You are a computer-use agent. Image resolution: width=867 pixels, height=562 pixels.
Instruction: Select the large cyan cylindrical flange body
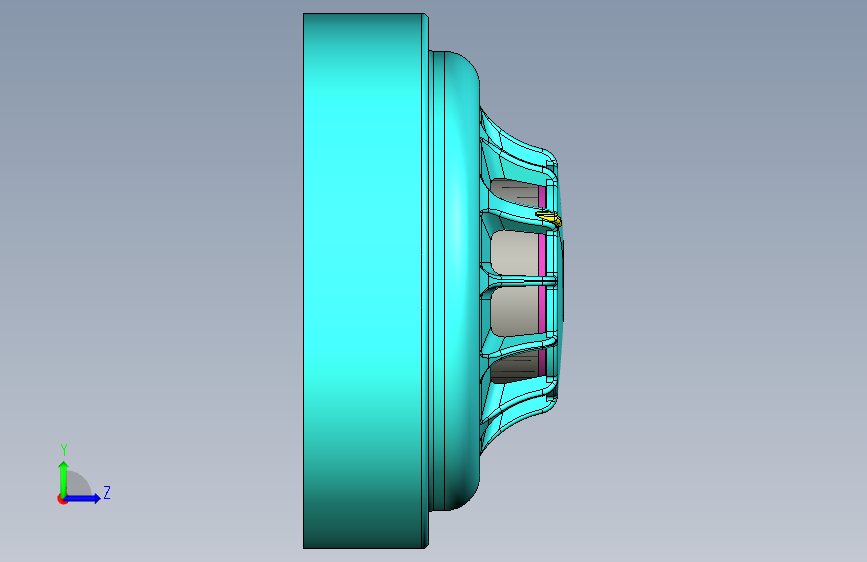tap(365, 281)
